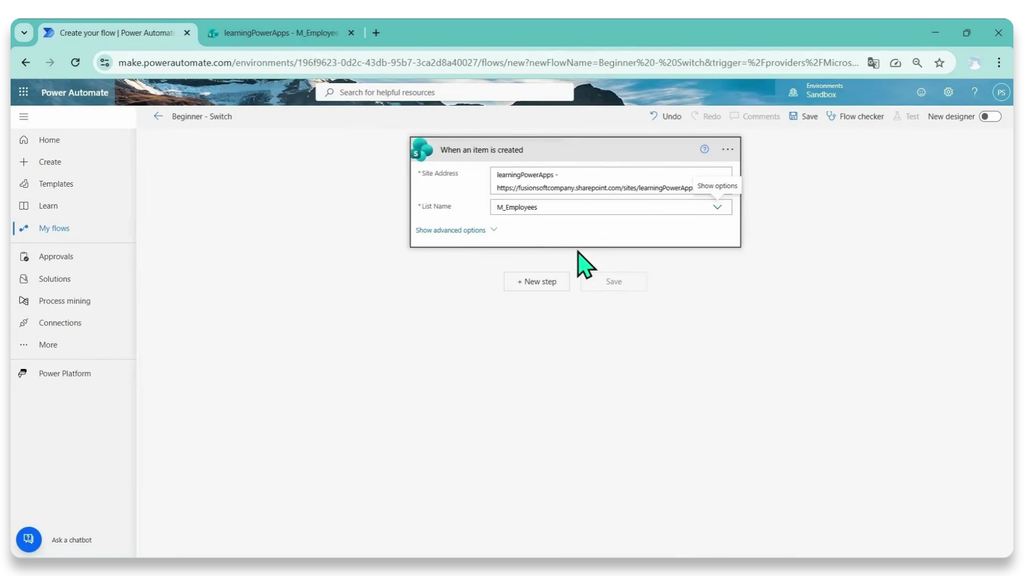Open the help question mark in header
This screenshot has height=576, width=1024.
click(974, 92)
